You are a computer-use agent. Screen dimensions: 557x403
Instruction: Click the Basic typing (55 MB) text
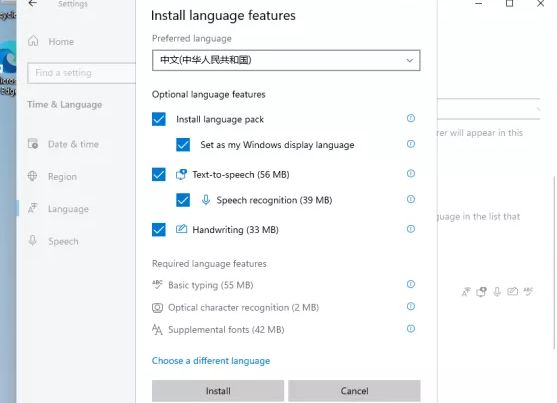[211, 285]
